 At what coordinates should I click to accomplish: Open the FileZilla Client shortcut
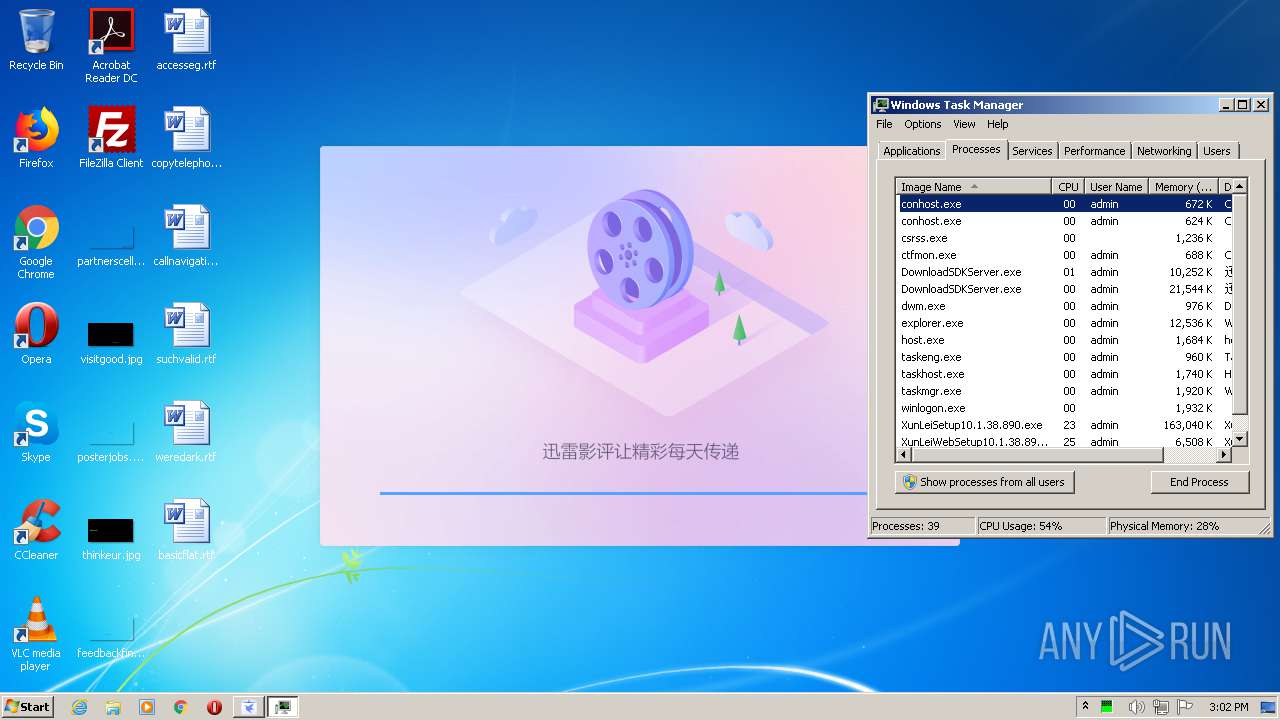click(111, 138)
